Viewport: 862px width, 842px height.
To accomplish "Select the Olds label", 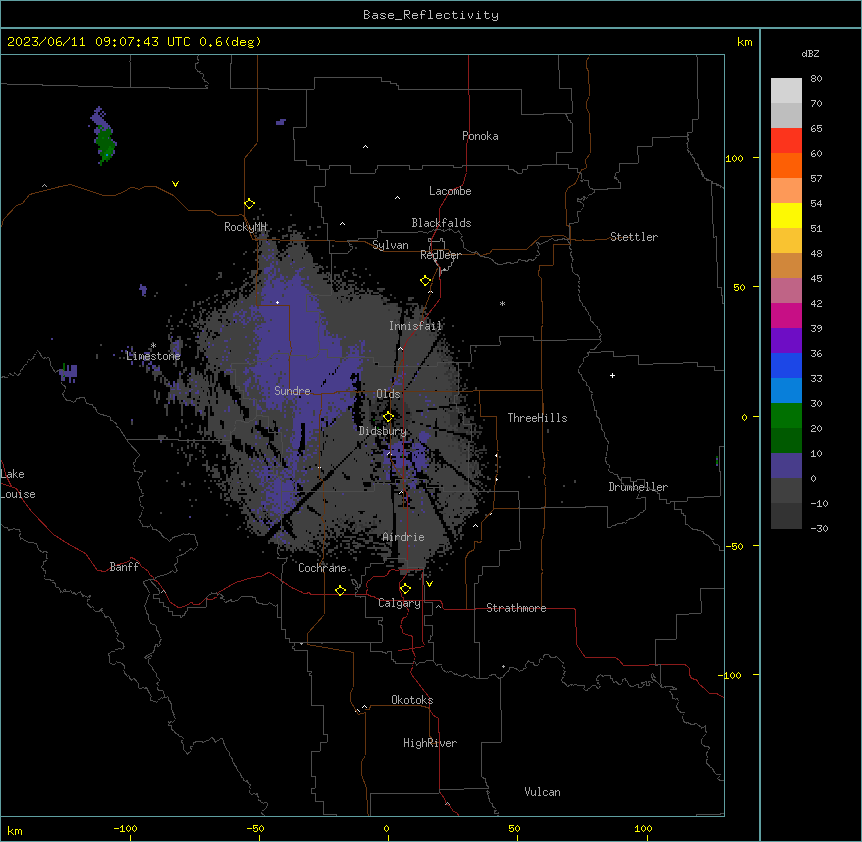I will (x=388, y=394).
